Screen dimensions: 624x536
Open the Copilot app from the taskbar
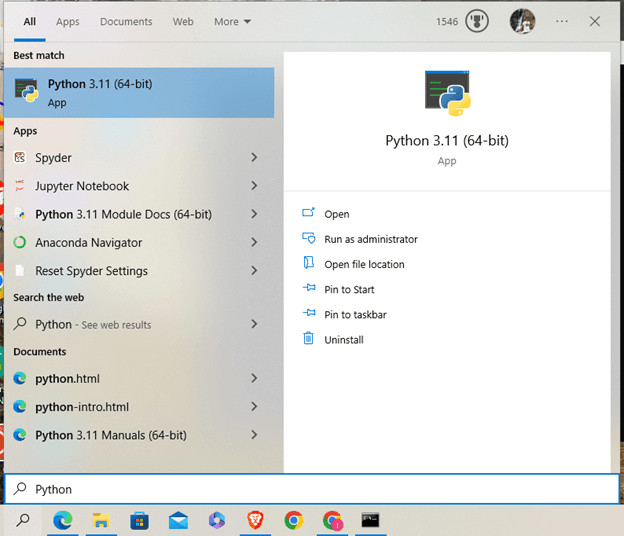[x=216, y=520]
